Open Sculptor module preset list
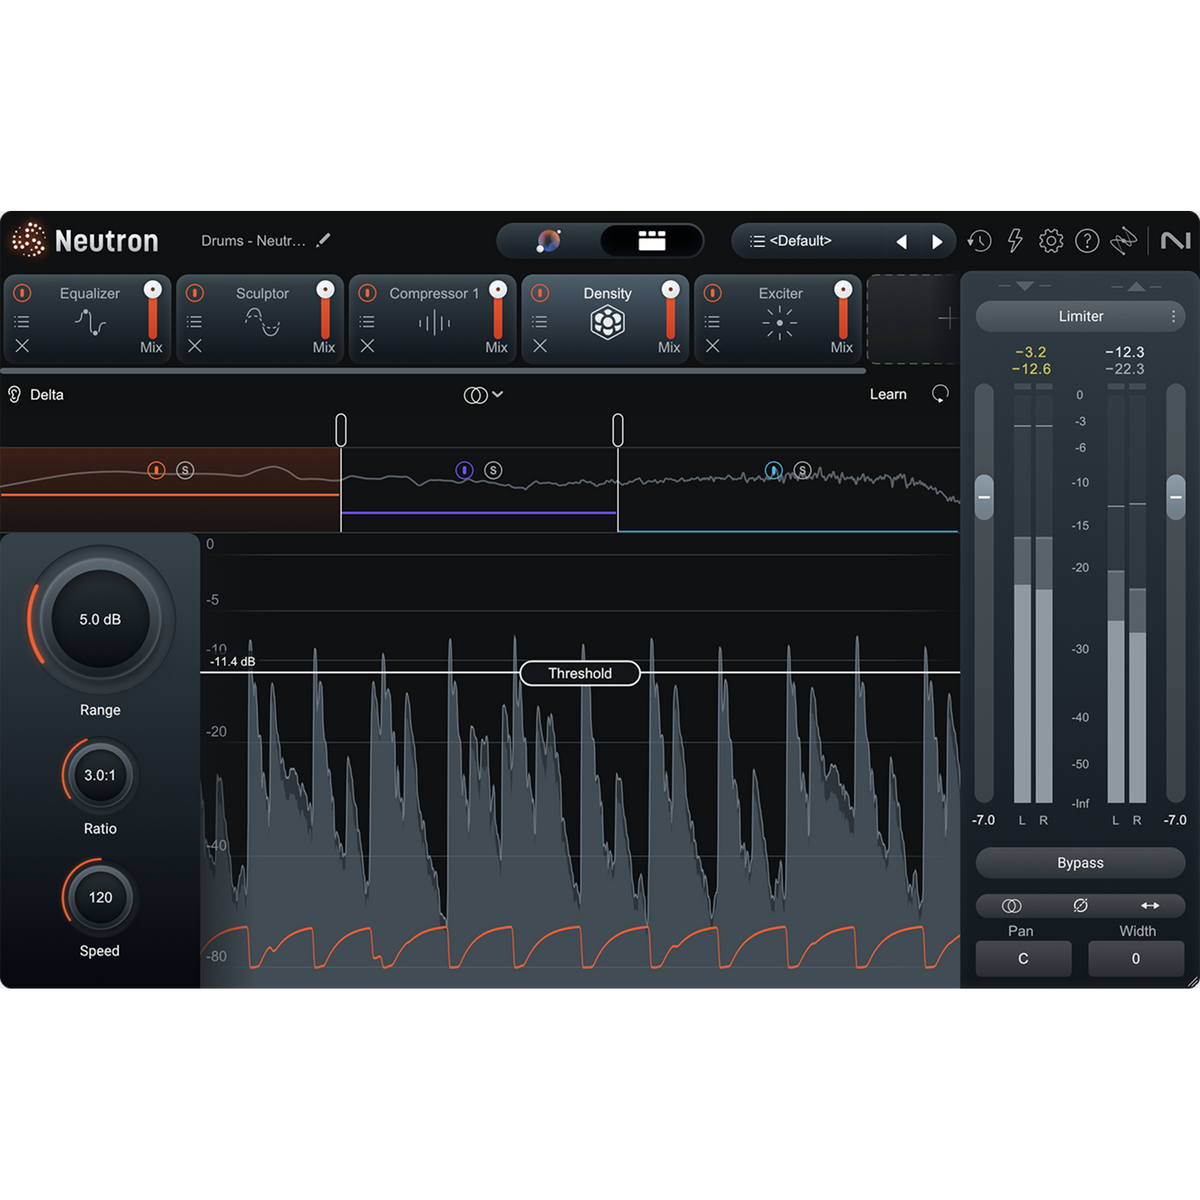The width and height of the screenshot is (1200, 1200). 195,322
